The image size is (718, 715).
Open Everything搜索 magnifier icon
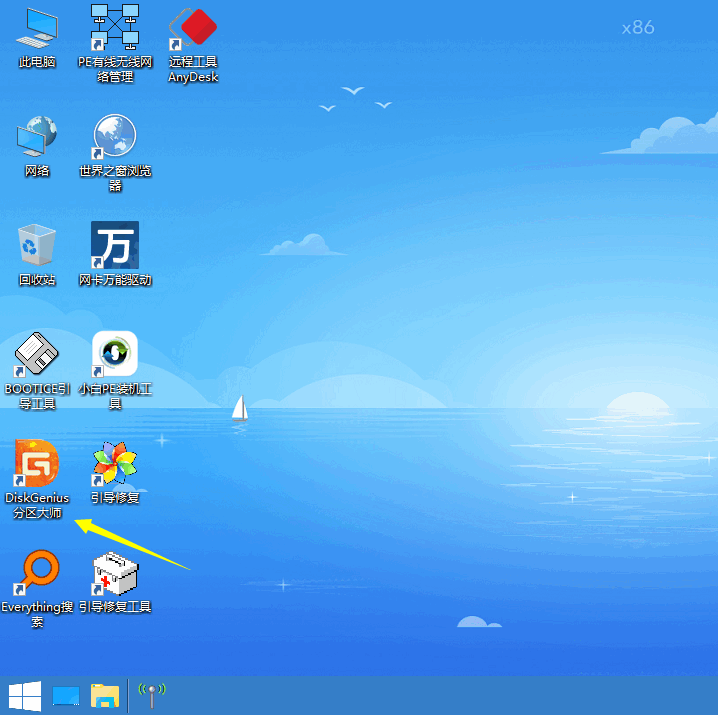click(37, 572)
